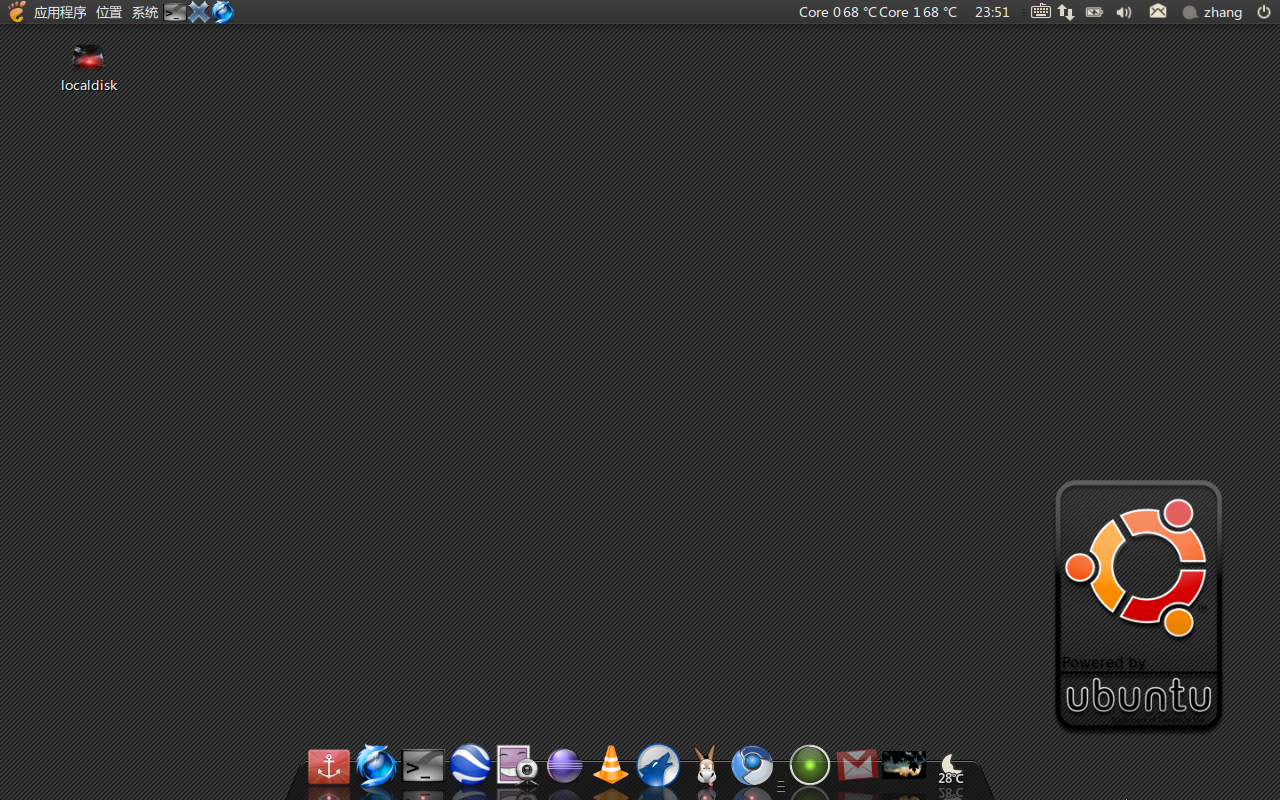Viewport: 1280px width, 800px height.
Task: Open the terminal from the bottom dock
Action: 423,767
